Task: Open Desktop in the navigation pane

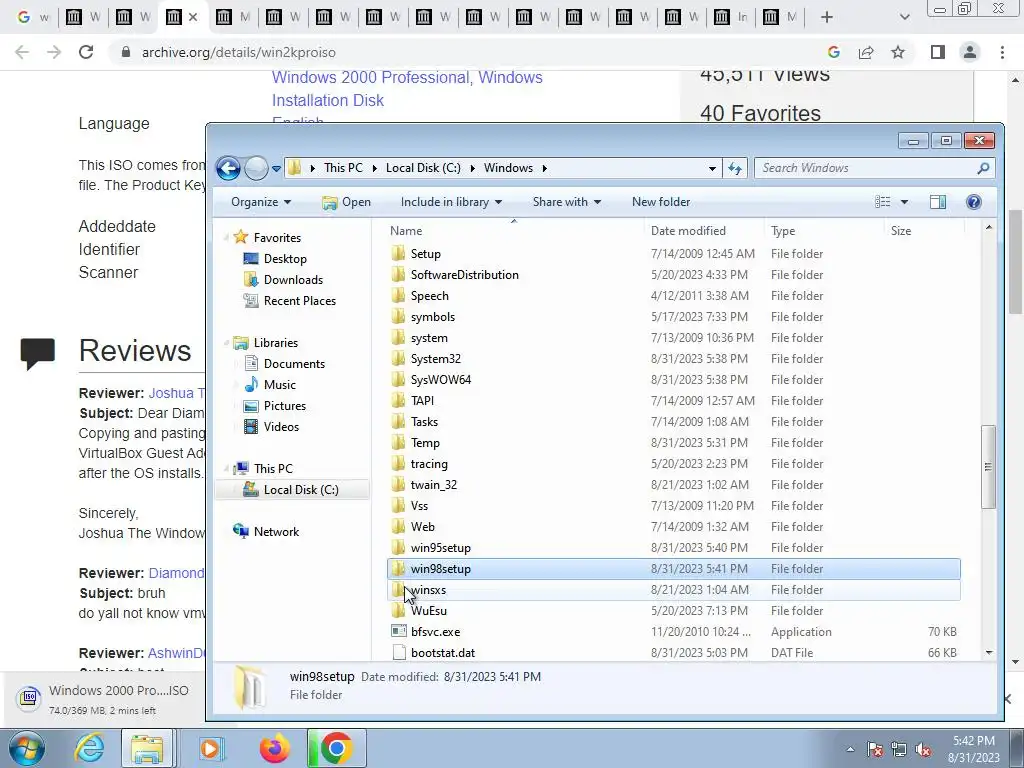Action: [x=285, y=259]
